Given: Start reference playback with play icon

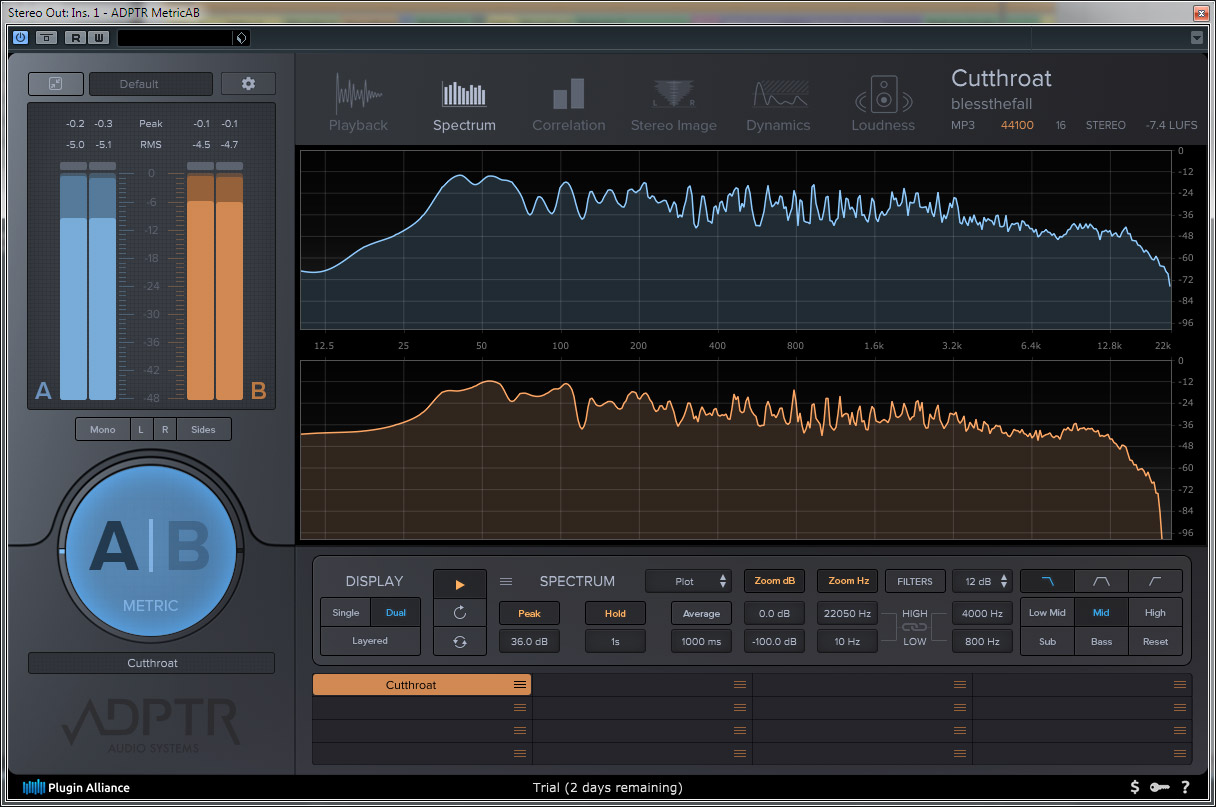Looking at the screenshot, I should (x=460, y=585).
